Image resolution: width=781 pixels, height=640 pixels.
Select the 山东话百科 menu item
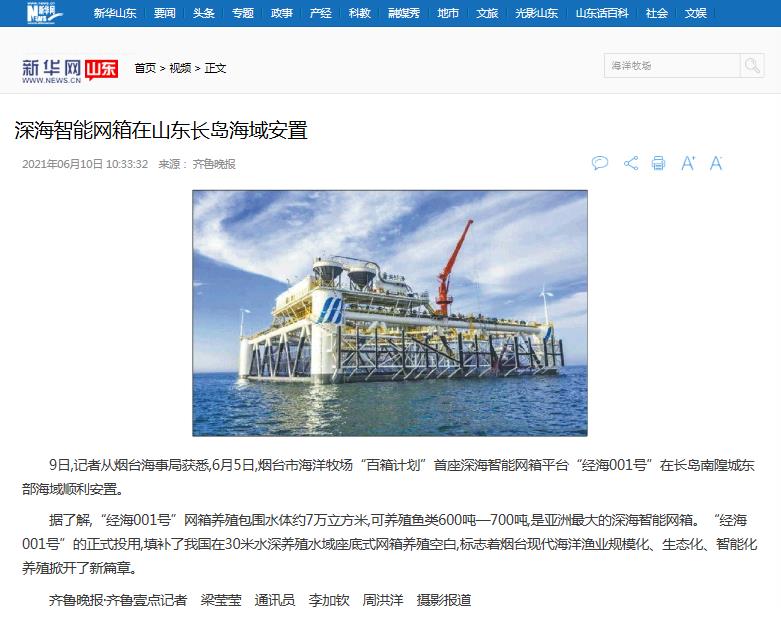point(602,13)
